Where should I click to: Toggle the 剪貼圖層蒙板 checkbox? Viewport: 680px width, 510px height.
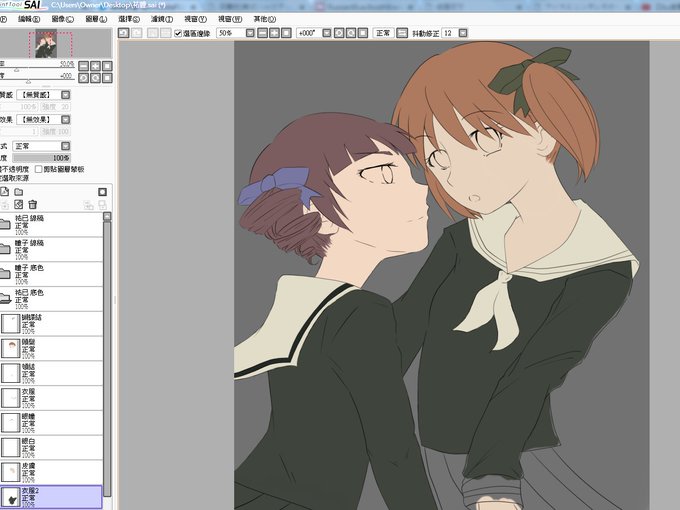point(39,169)
